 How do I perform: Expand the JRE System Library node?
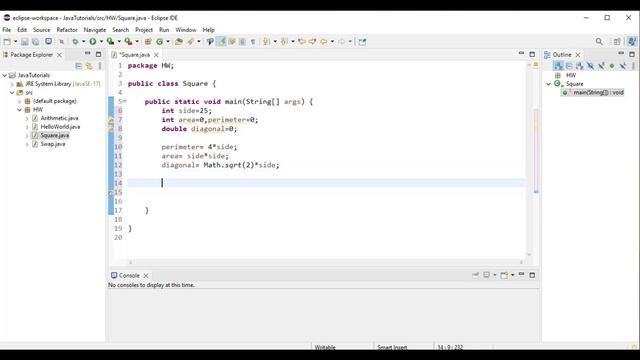click(12, 84)
